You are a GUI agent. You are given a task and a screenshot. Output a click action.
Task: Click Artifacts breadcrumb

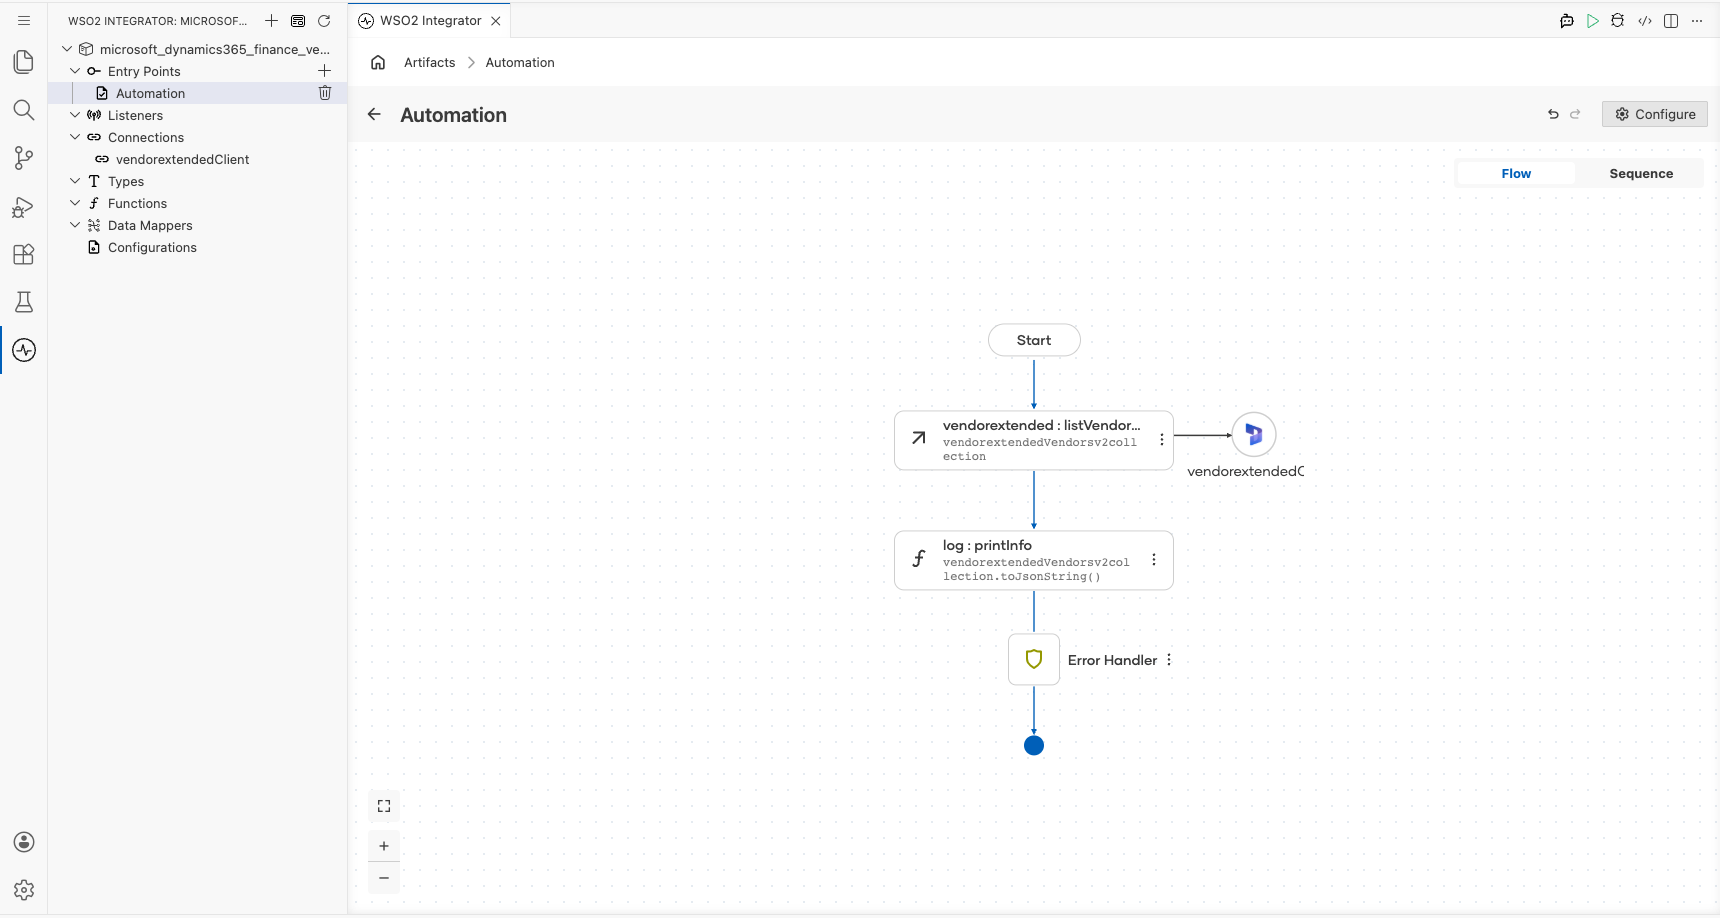pyautogui.click(x=430, y=62)
